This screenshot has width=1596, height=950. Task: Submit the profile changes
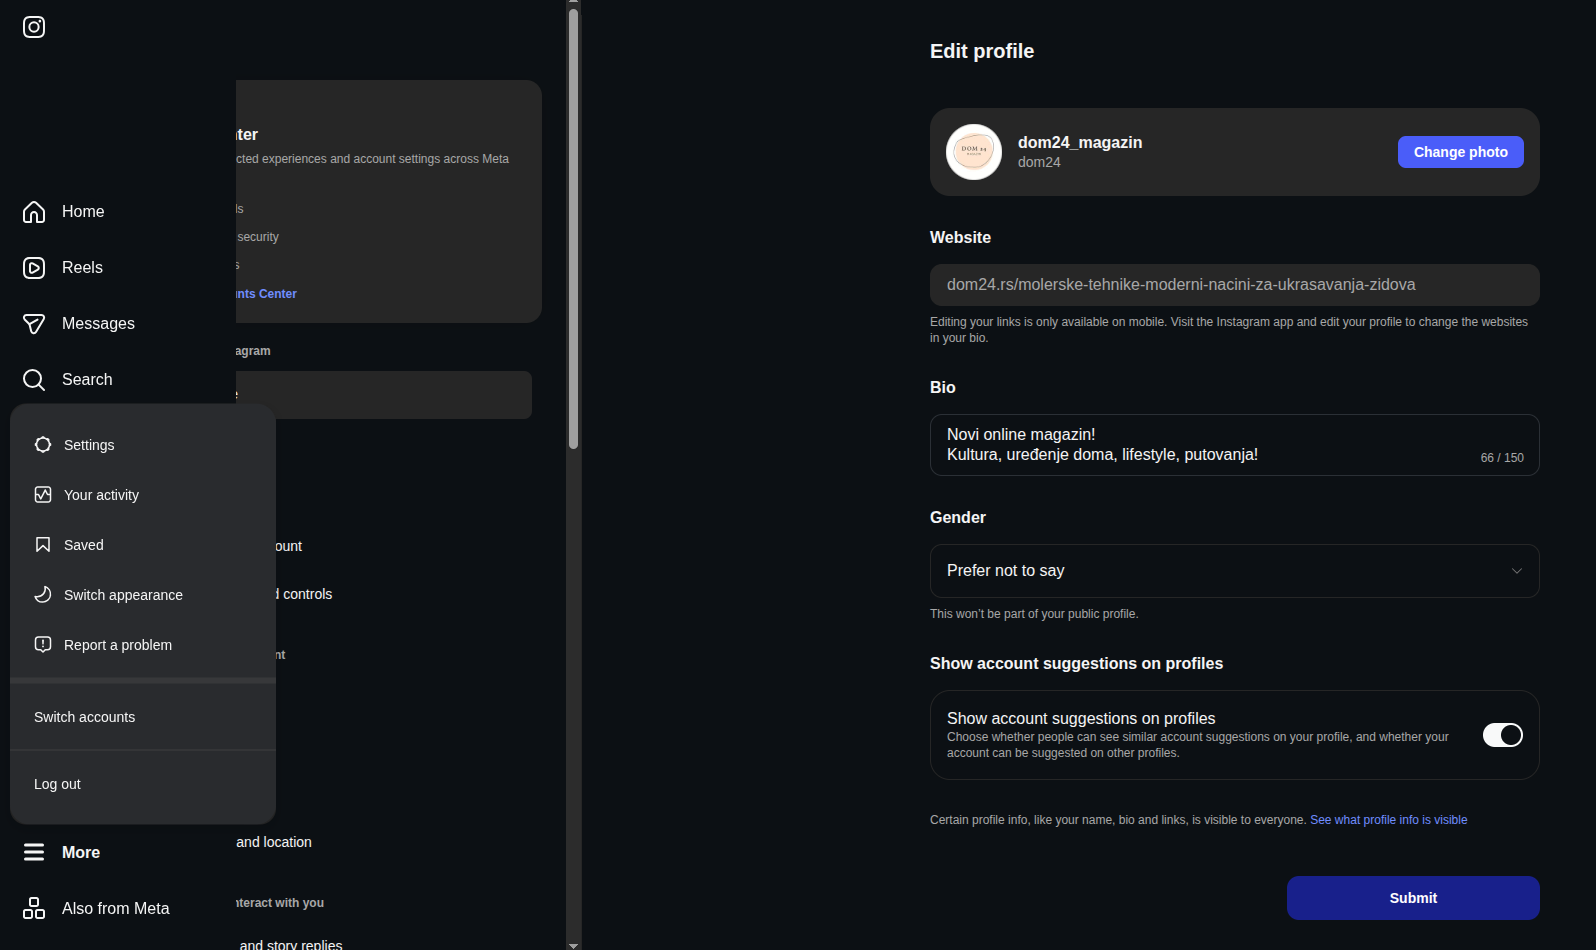pos(1413,898)
